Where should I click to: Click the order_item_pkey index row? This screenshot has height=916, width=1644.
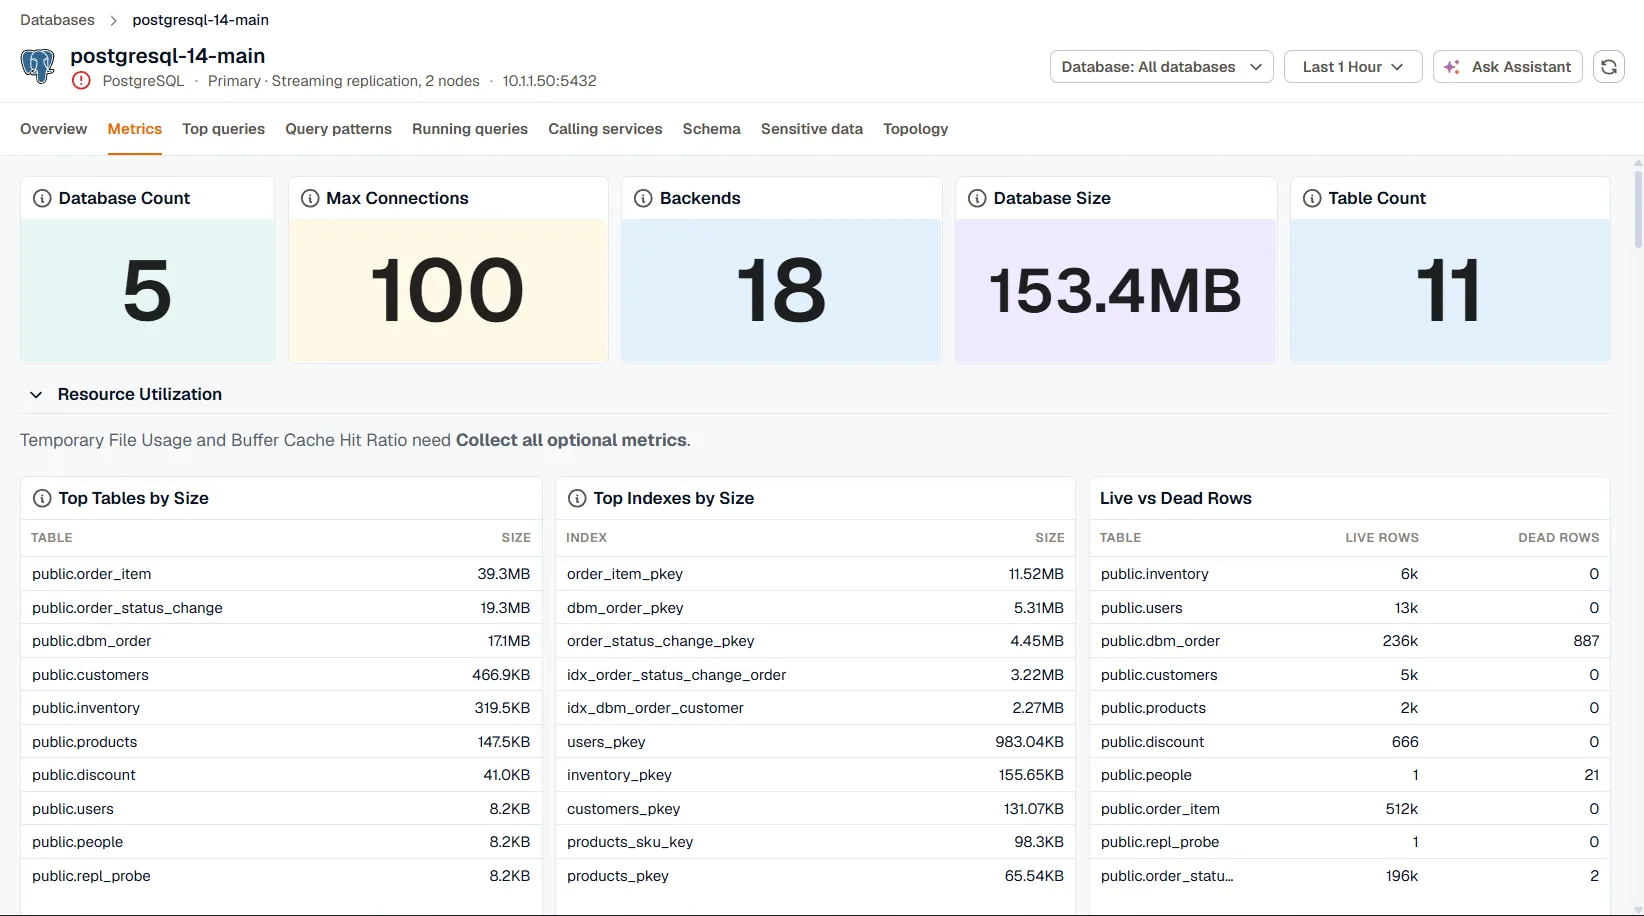pos(815,574)
